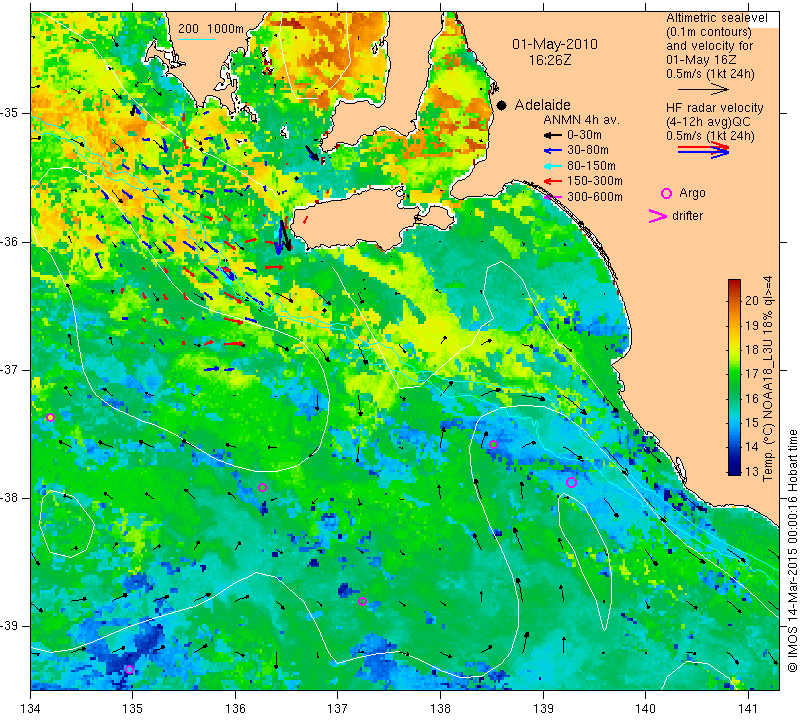Click the -37 latitude axis label

tap(10, 369)
